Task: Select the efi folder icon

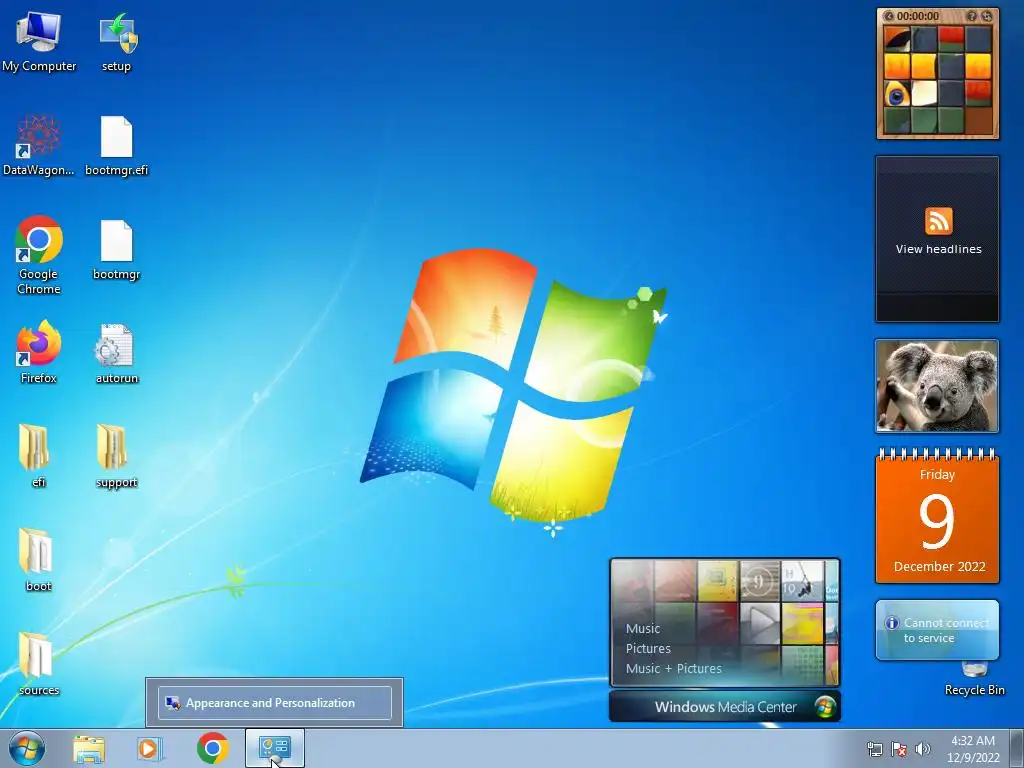Action: point(36,455)
